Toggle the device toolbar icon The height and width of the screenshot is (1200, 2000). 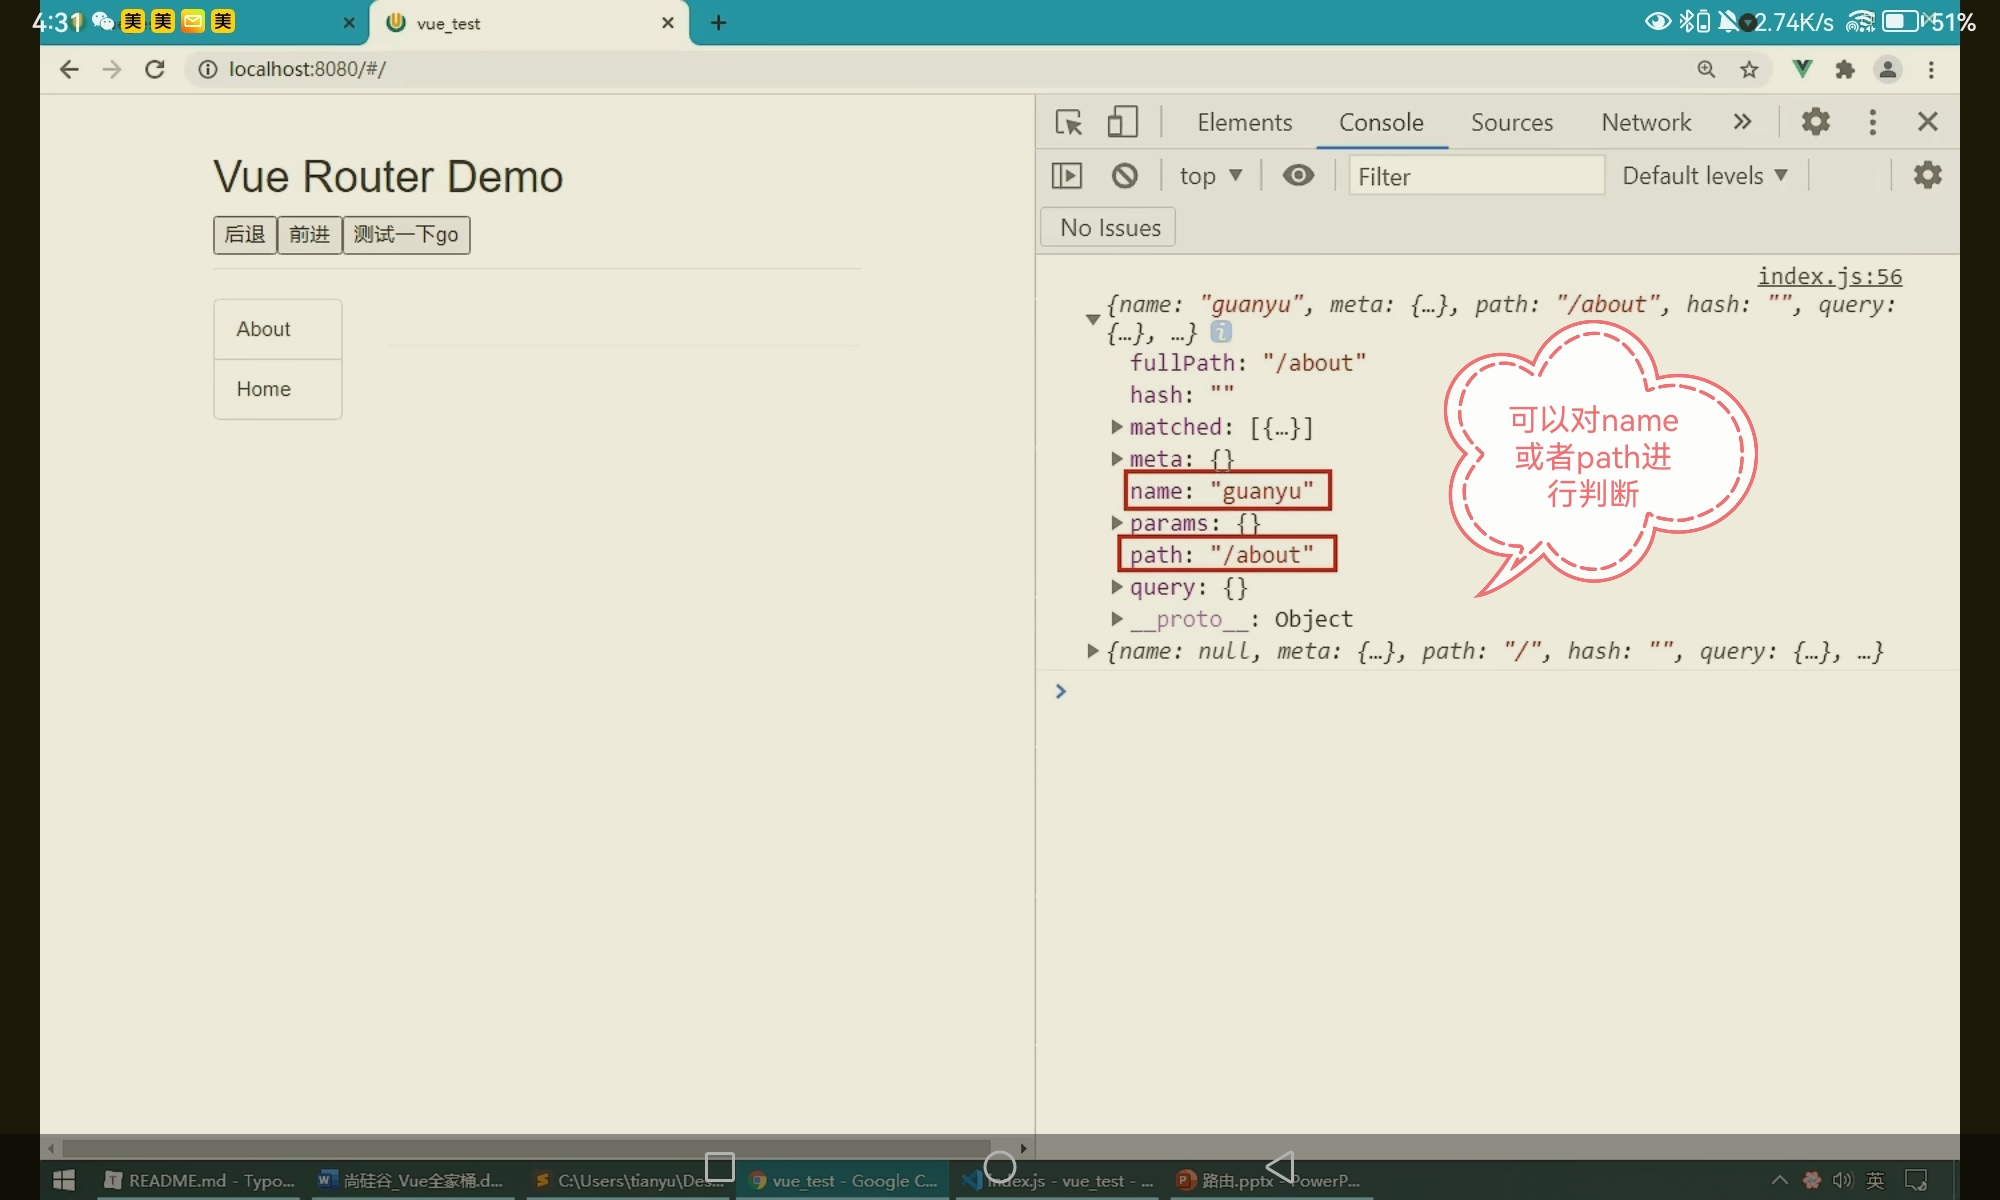click(x=1122, y=122)
